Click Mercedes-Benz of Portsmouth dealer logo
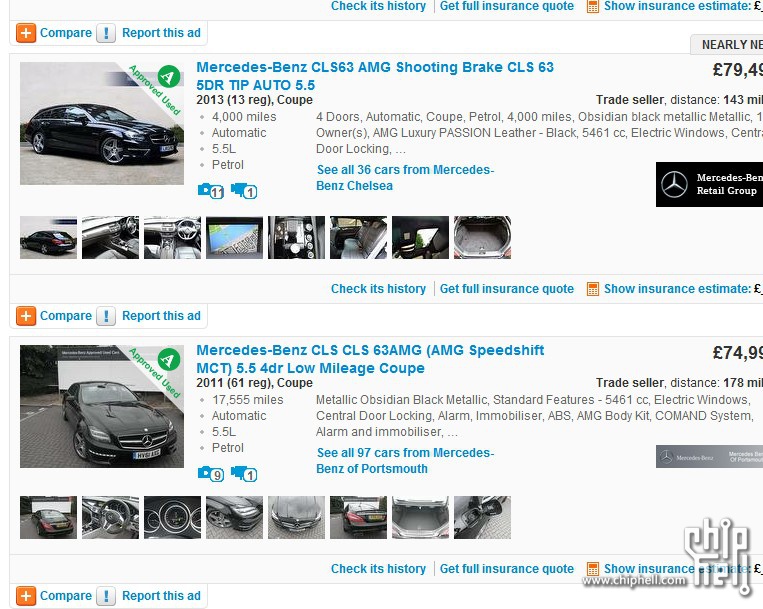The image size is (763, 609). [709, 456]
